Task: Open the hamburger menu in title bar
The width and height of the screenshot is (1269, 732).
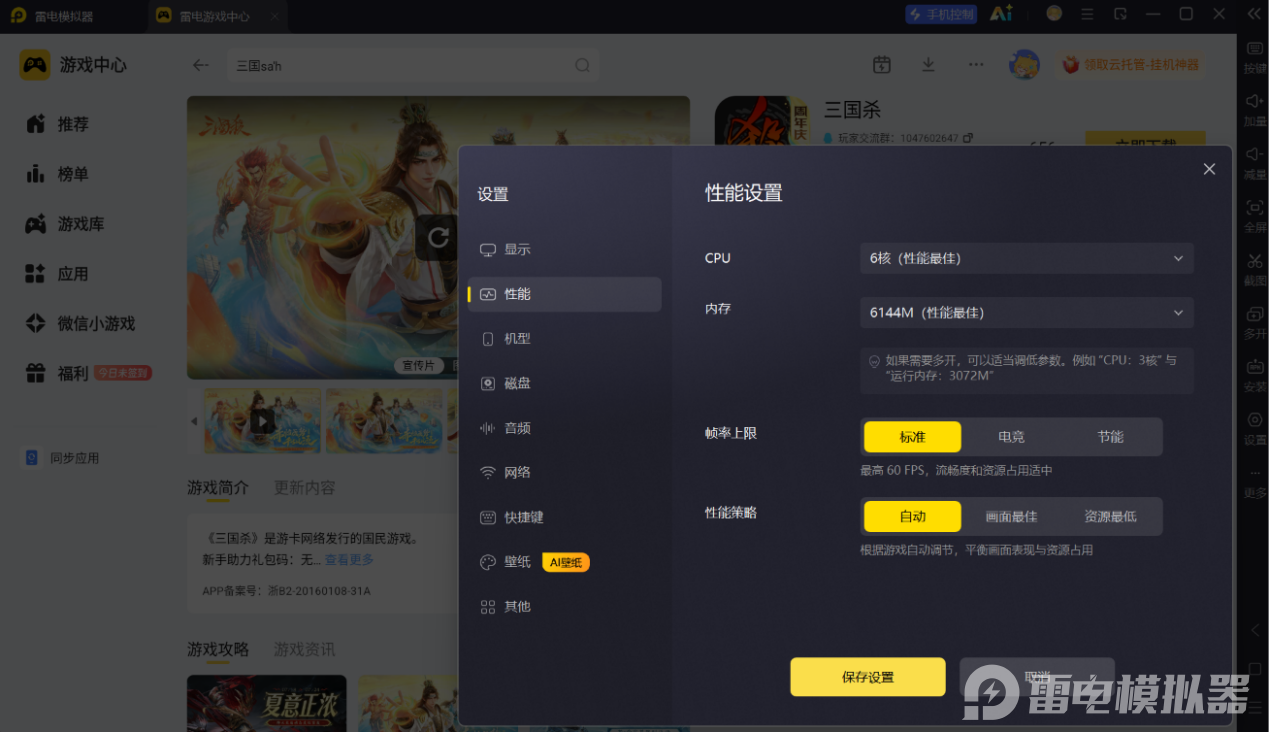Action: [1087, 14]
